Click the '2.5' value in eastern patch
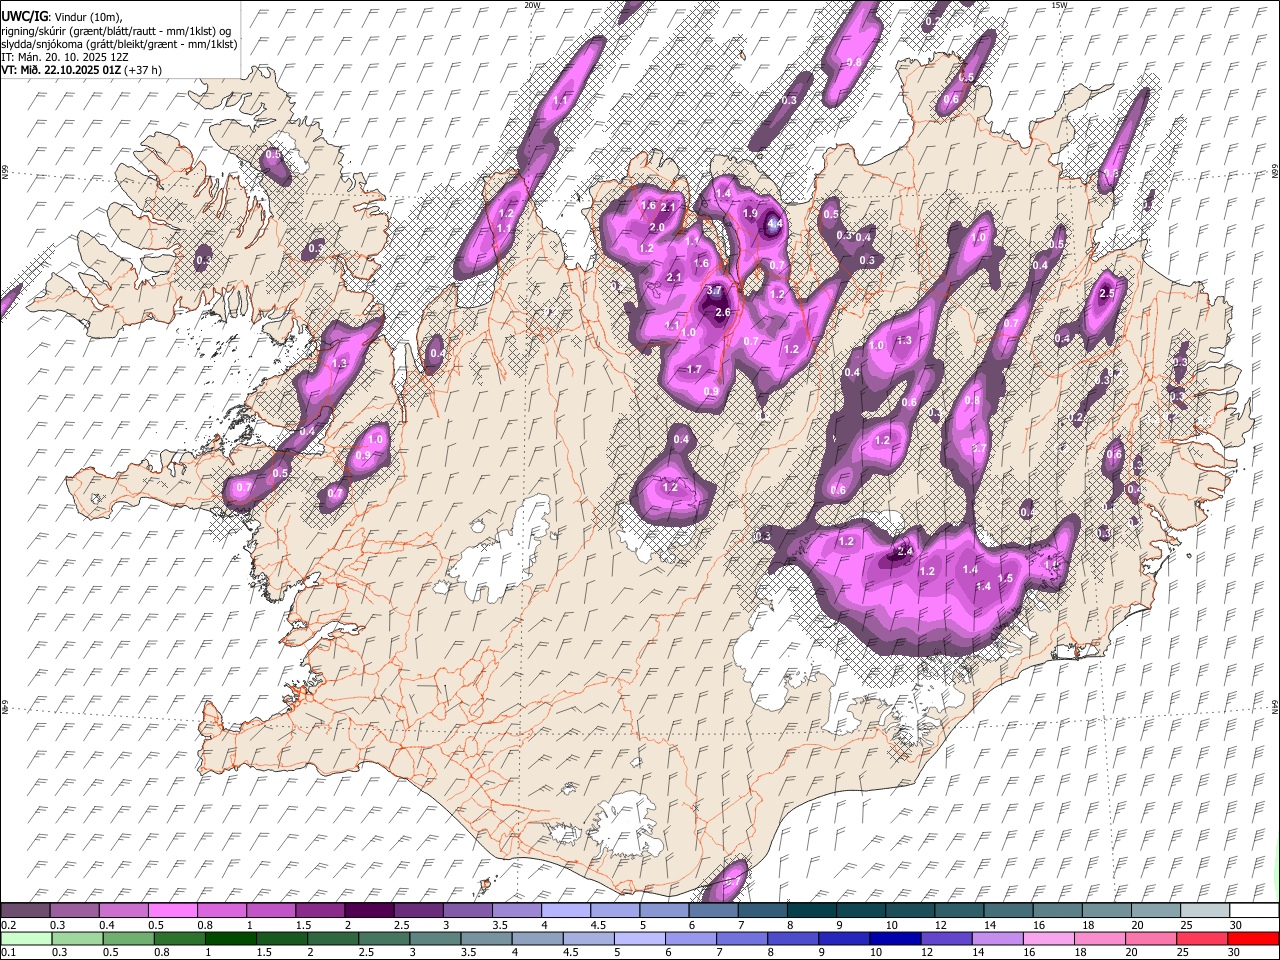Image resolution: width=1280 pixels, height=960 pixels. 1106,294
